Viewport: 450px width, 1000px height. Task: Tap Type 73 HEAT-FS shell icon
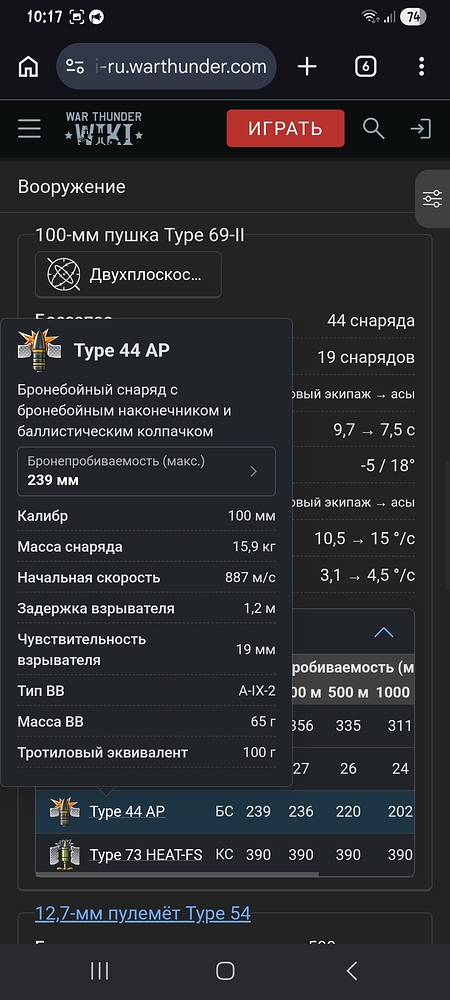[x=64, y=855]
